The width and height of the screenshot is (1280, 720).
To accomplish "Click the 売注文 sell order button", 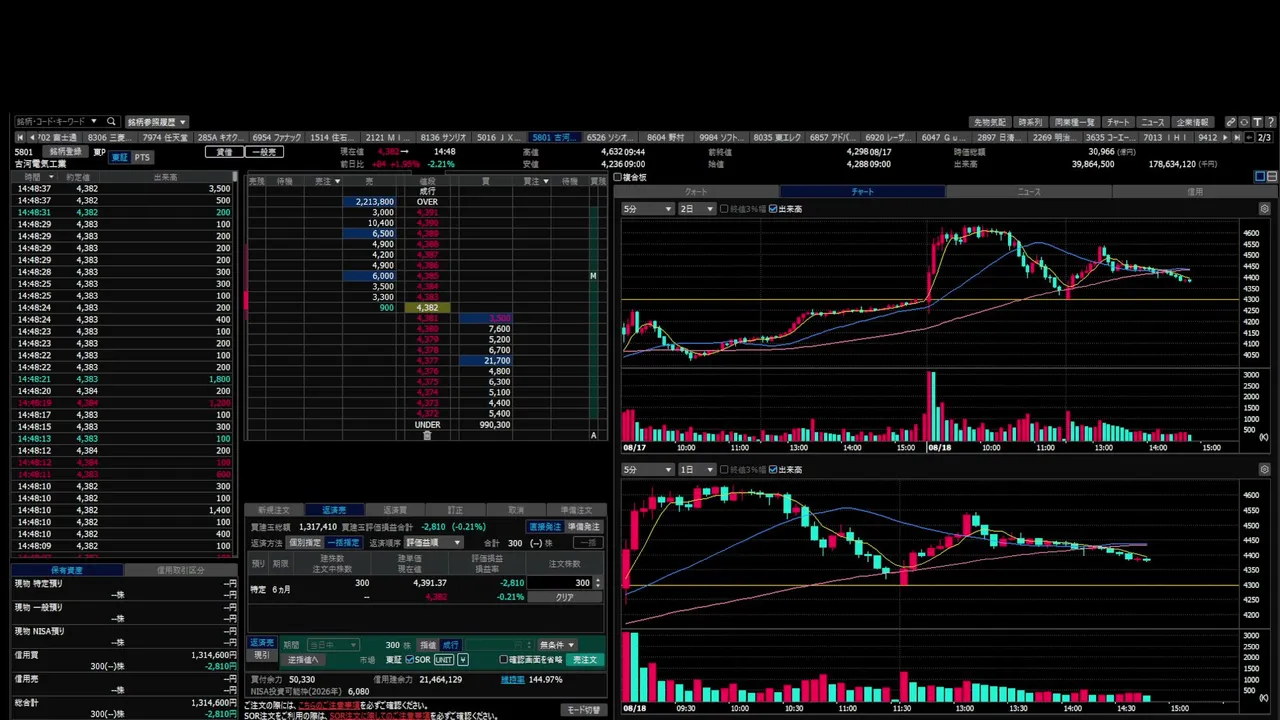I will pos(583,660).
